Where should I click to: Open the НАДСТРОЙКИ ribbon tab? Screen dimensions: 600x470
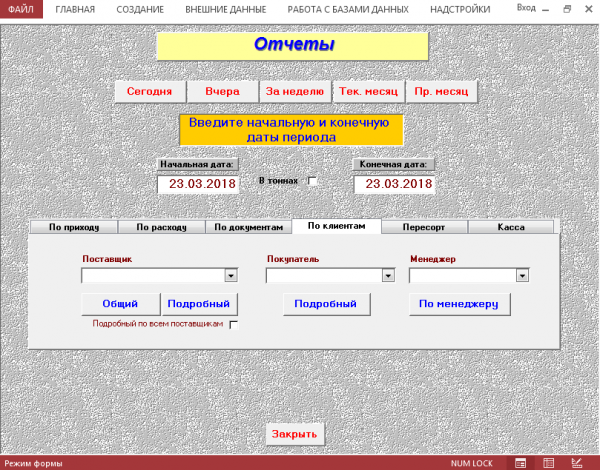tap(460, 9)
